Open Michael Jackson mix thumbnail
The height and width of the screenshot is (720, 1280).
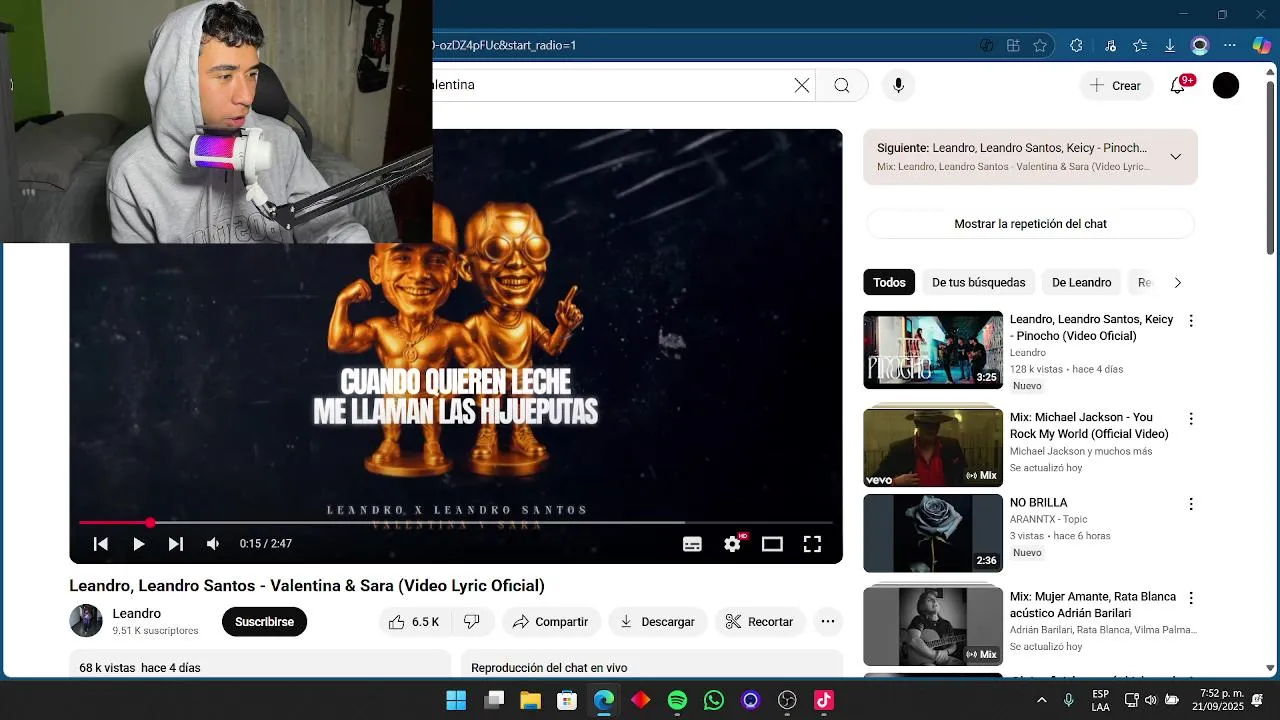click(x=933, y=445)
